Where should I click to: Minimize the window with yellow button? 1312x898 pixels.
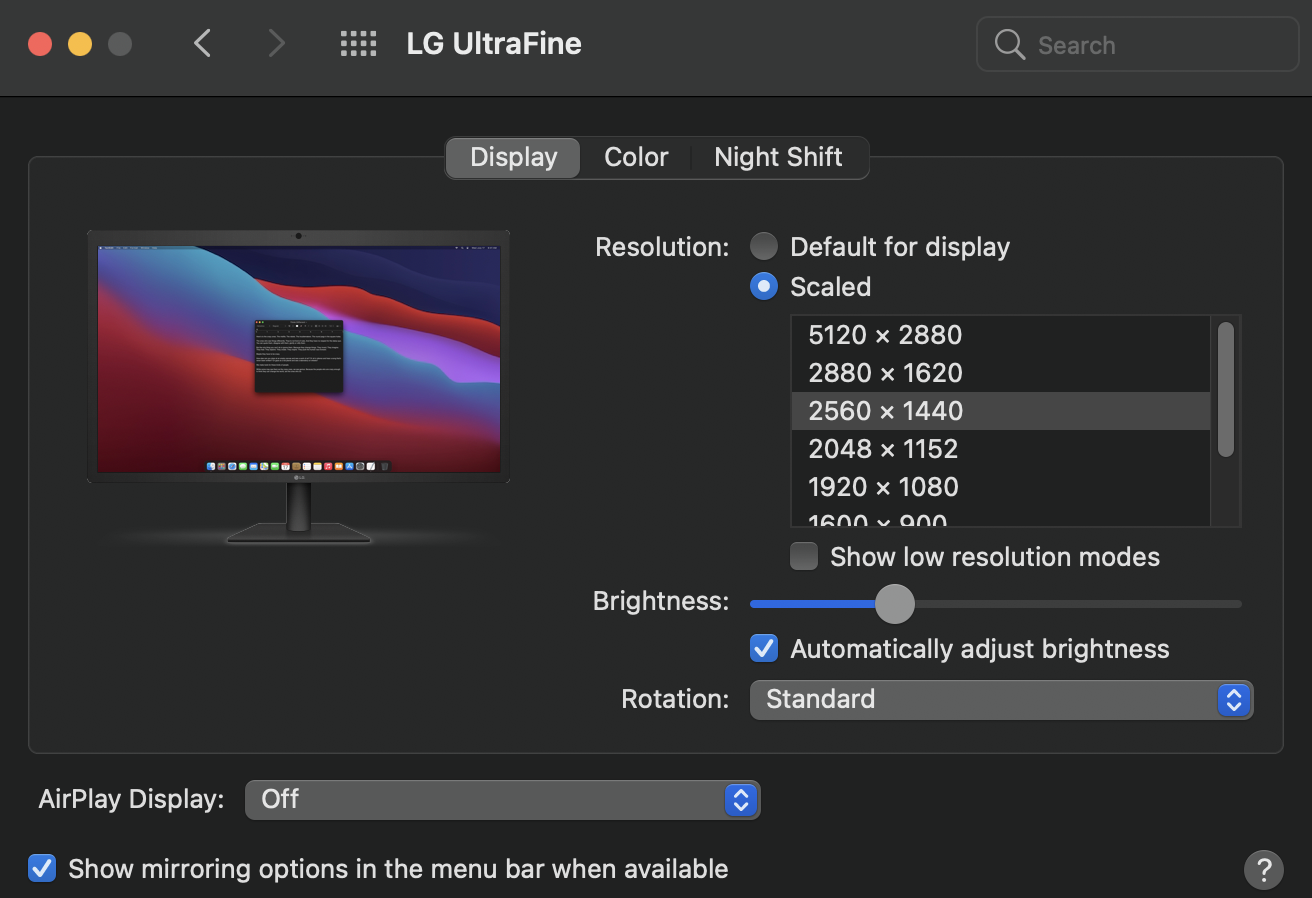coord(80,44)
